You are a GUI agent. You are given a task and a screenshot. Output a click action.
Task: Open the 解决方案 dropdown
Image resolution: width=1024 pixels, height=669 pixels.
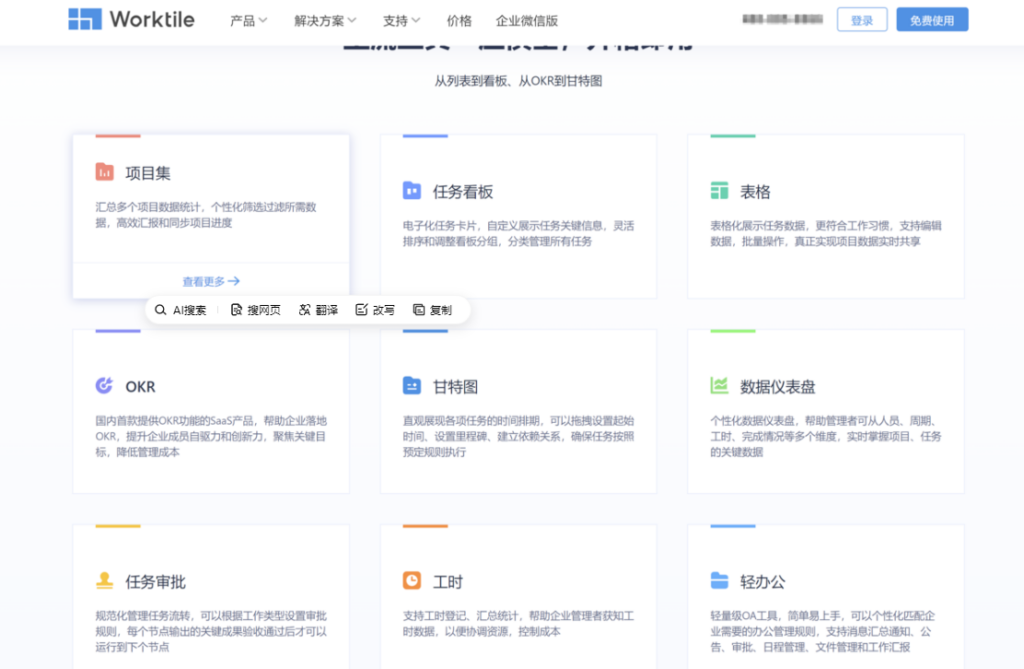[x=324, y=19]
